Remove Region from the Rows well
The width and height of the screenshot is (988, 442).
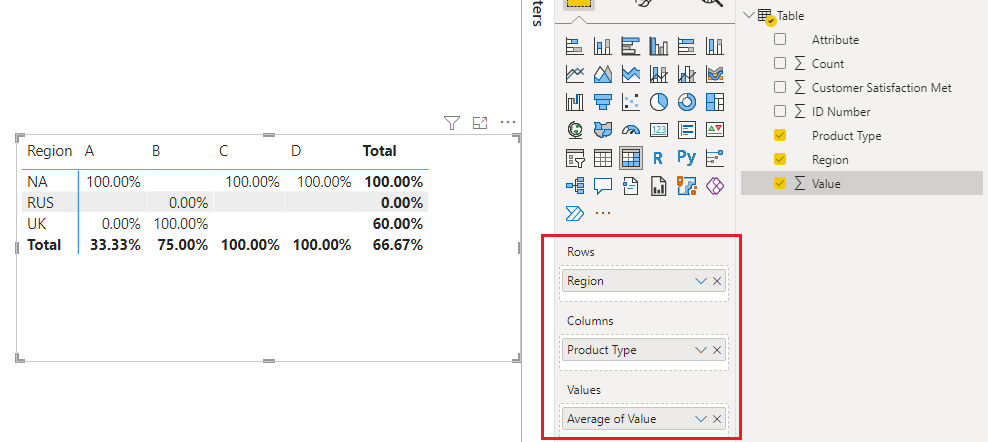coord(716,281)
